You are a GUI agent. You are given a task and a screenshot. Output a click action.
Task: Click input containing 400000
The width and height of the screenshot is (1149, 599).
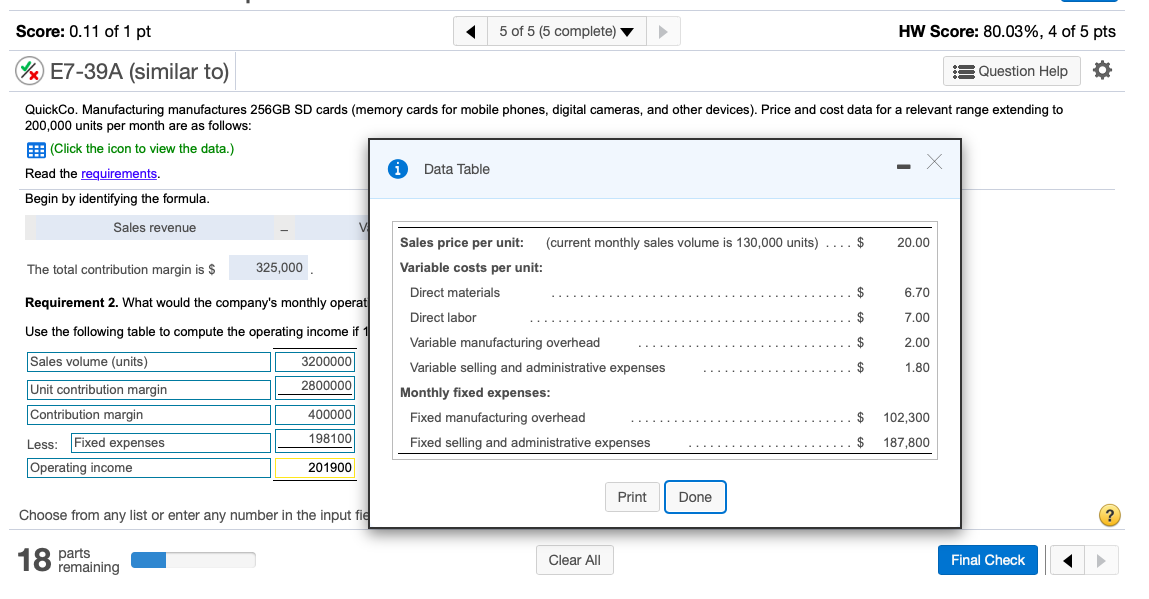click(315, 414)
